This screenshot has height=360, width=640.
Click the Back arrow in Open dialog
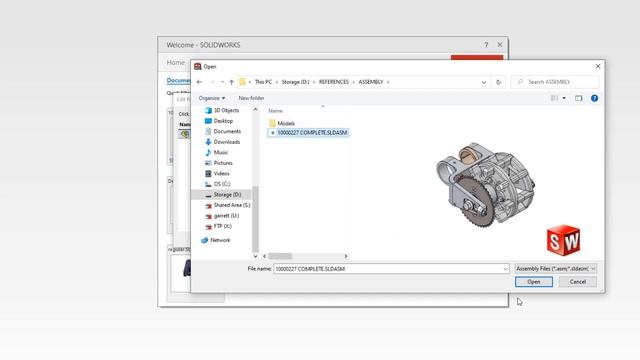199,82
